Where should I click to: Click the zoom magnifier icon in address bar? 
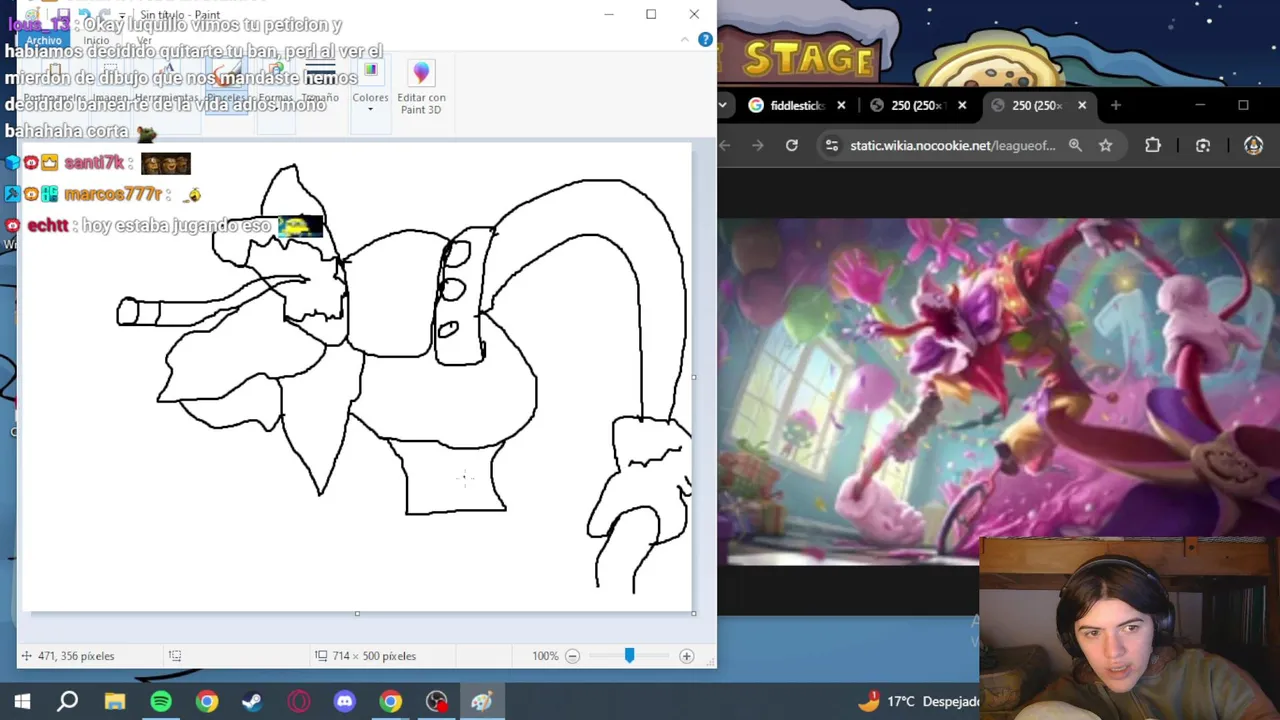(x=1075, y=145)
